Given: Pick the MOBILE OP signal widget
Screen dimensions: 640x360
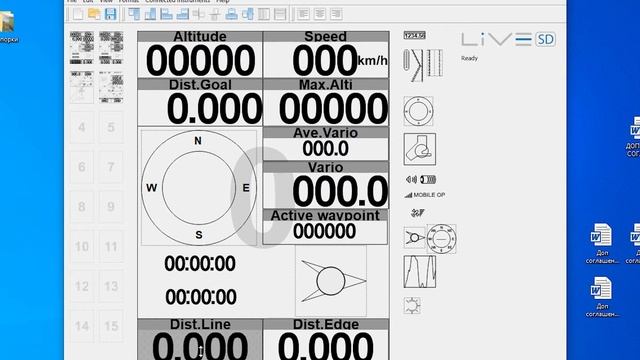Looking at the screenshot, I should (424, 195).
